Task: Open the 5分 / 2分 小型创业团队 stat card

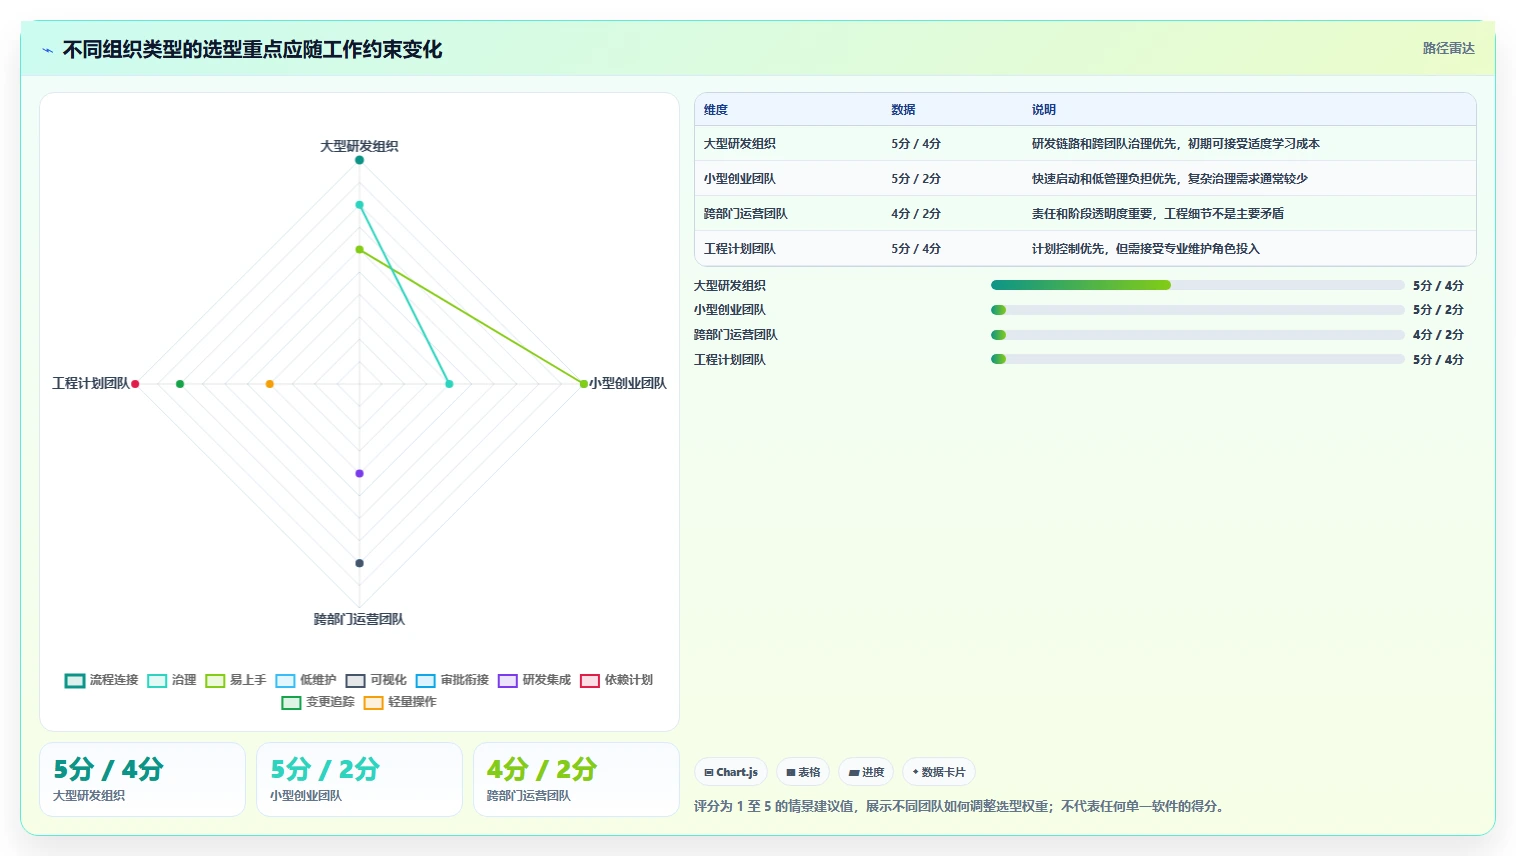Action: coord(359,779)
